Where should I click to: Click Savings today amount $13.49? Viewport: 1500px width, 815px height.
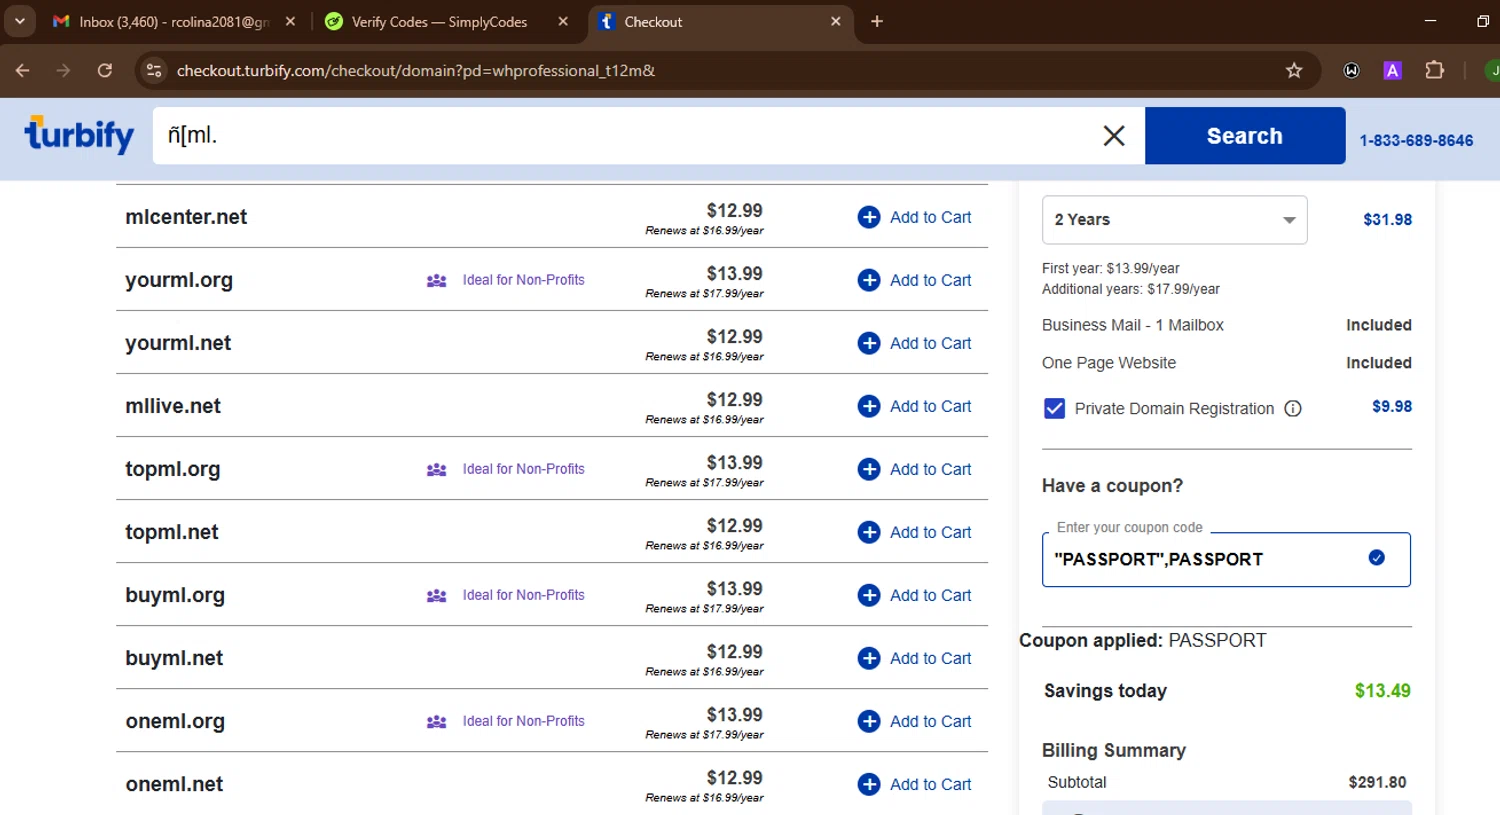(x=1382, y=691)
